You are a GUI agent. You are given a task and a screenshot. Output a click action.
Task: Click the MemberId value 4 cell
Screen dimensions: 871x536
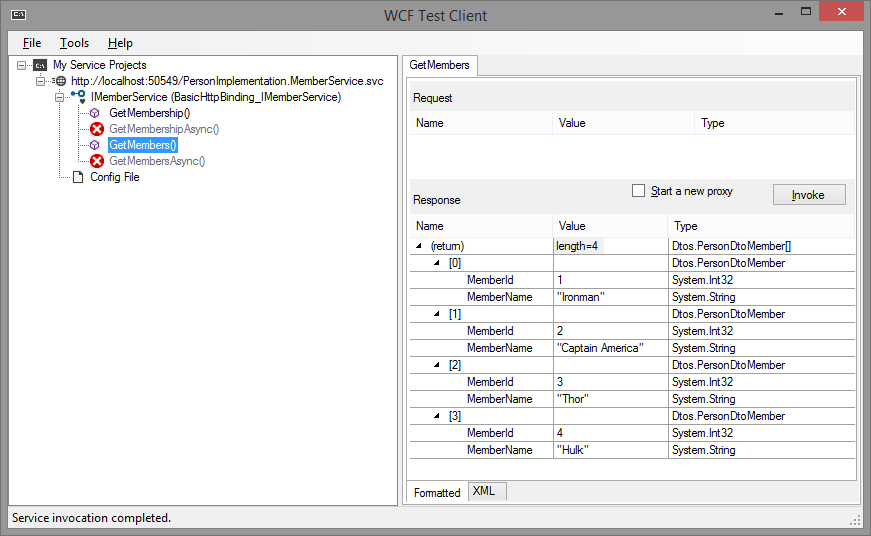click(610, 433)
